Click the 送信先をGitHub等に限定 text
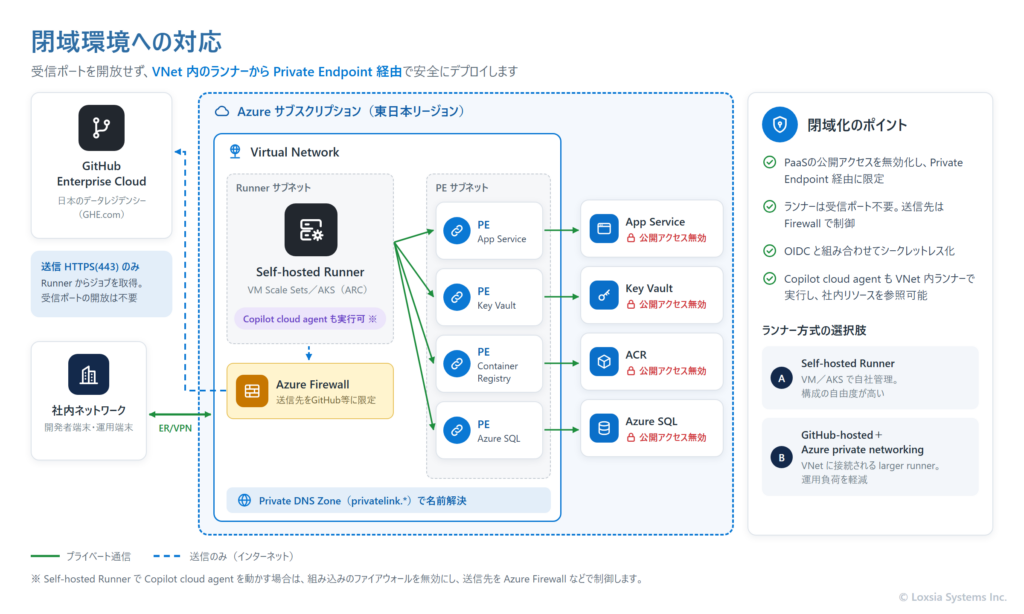 point(326,400)
